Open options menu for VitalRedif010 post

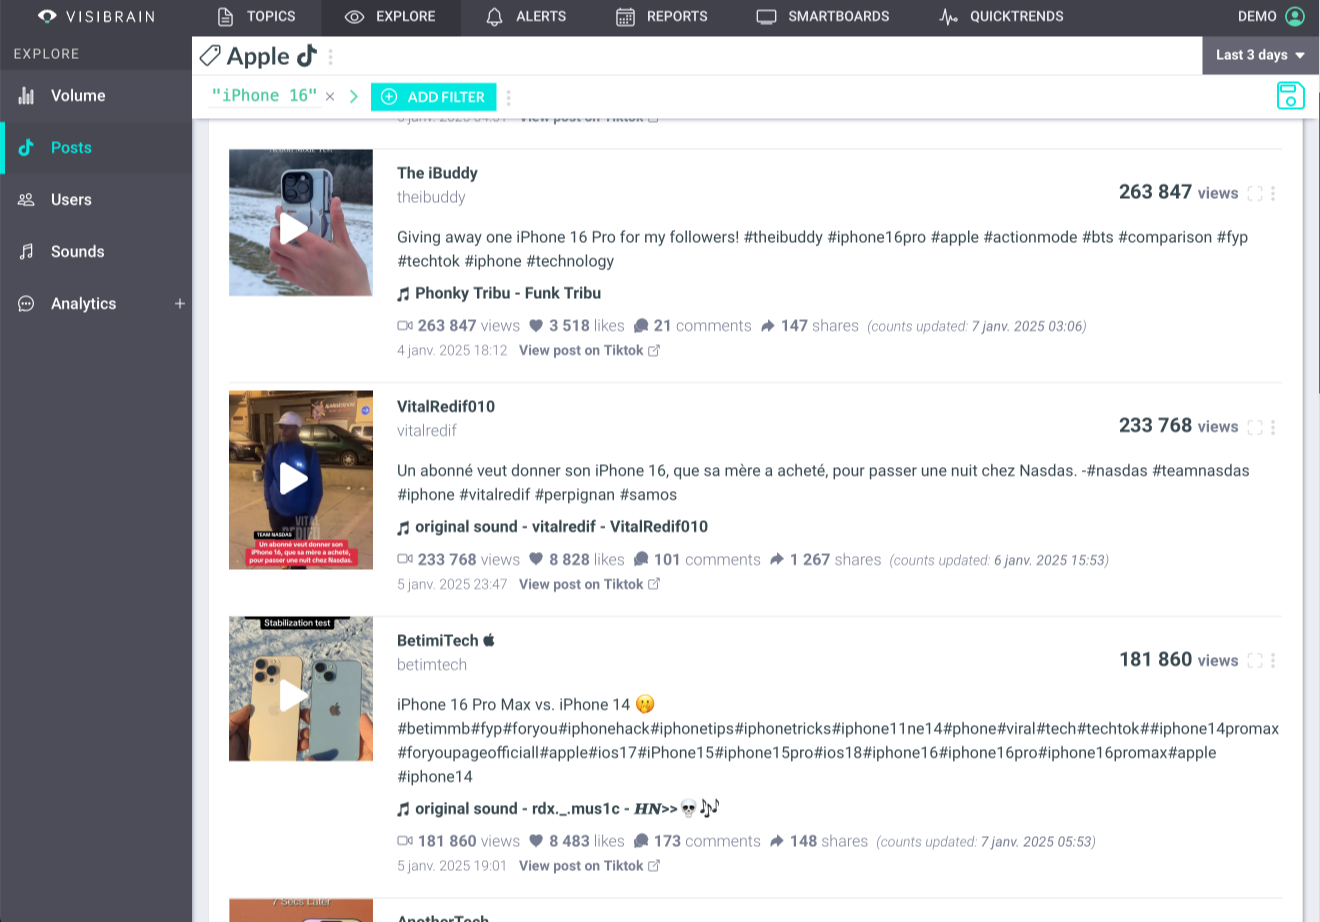[1273, 427]
